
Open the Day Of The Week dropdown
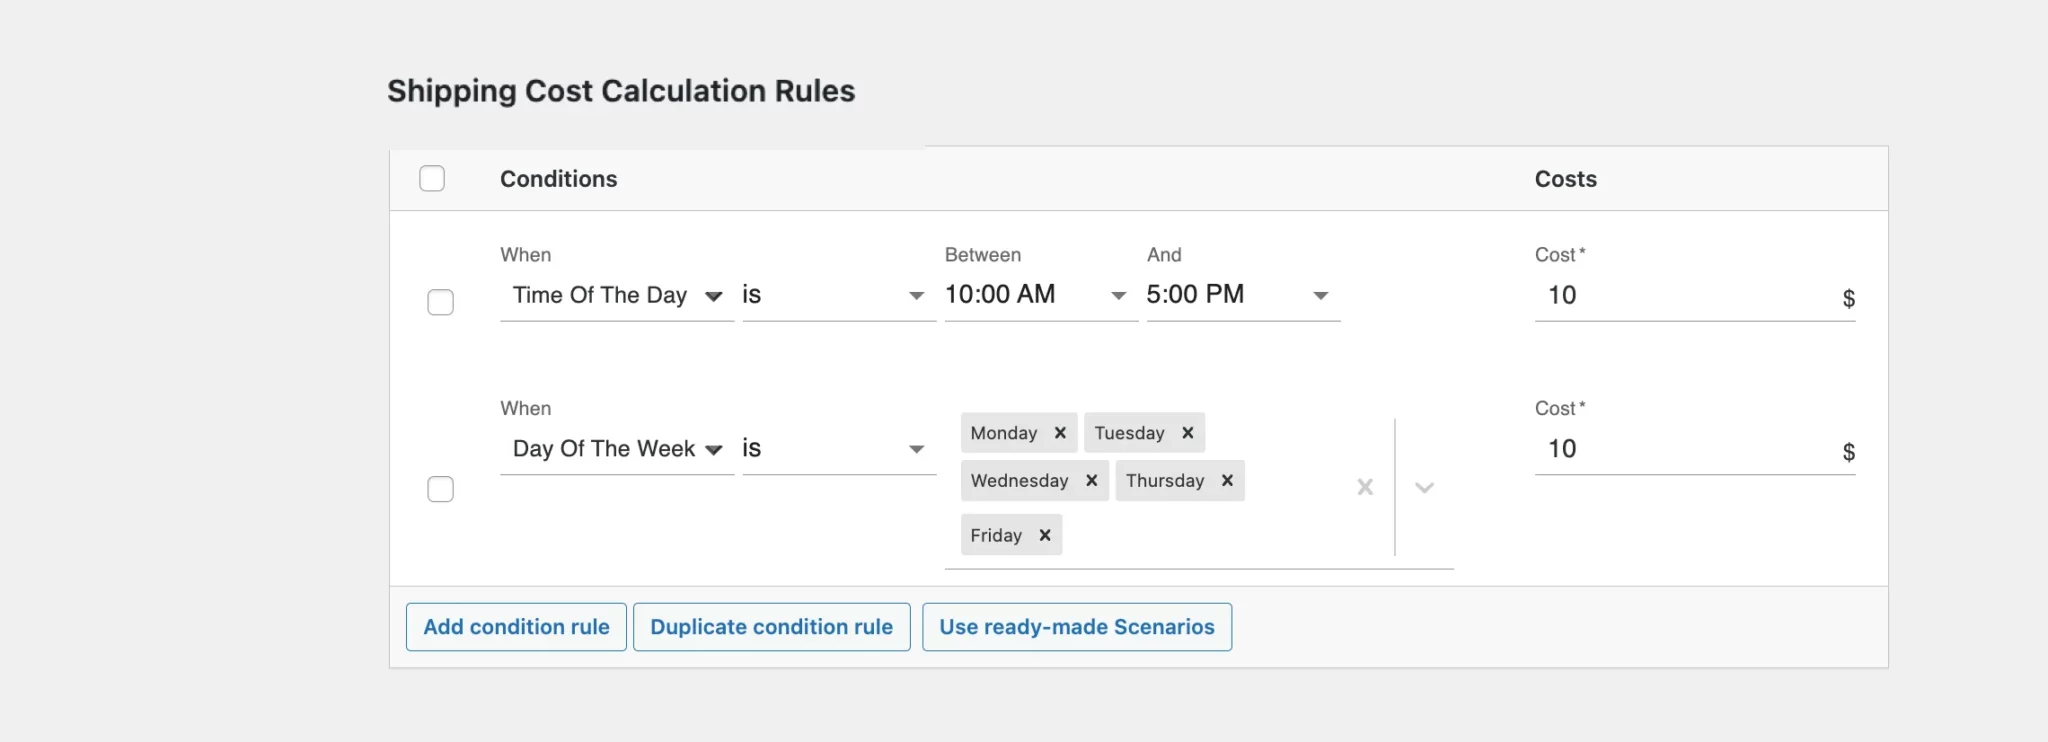[617, 449]
